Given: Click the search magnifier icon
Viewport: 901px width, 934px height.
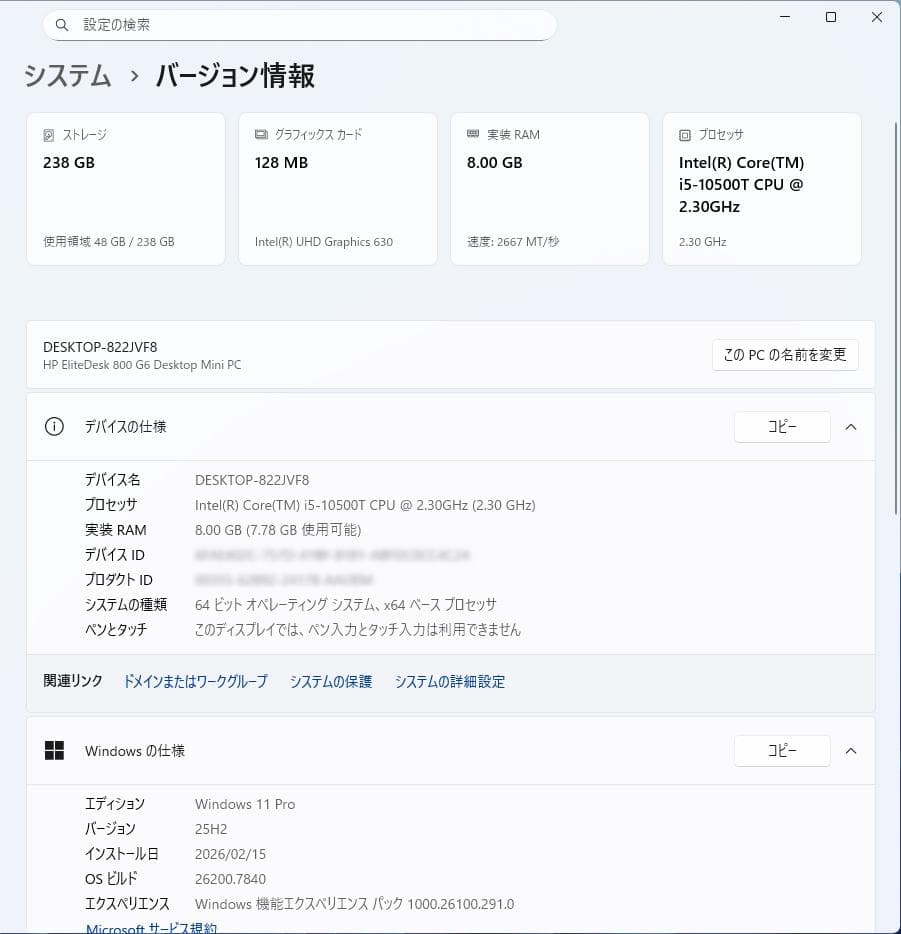Looking at the screenshot, I should click(61, 25).
